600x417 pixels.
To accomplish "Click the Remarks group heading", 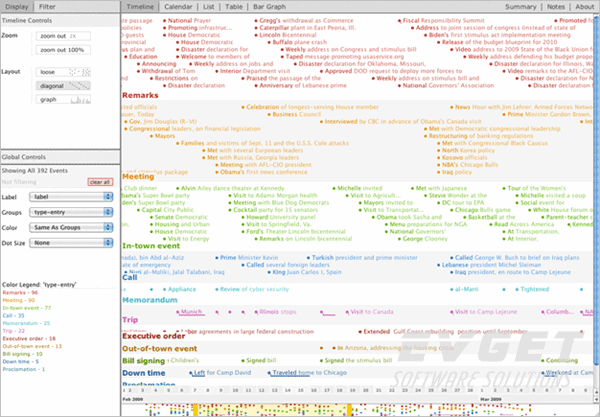I will pyautogui.click(x=140, y=95).
